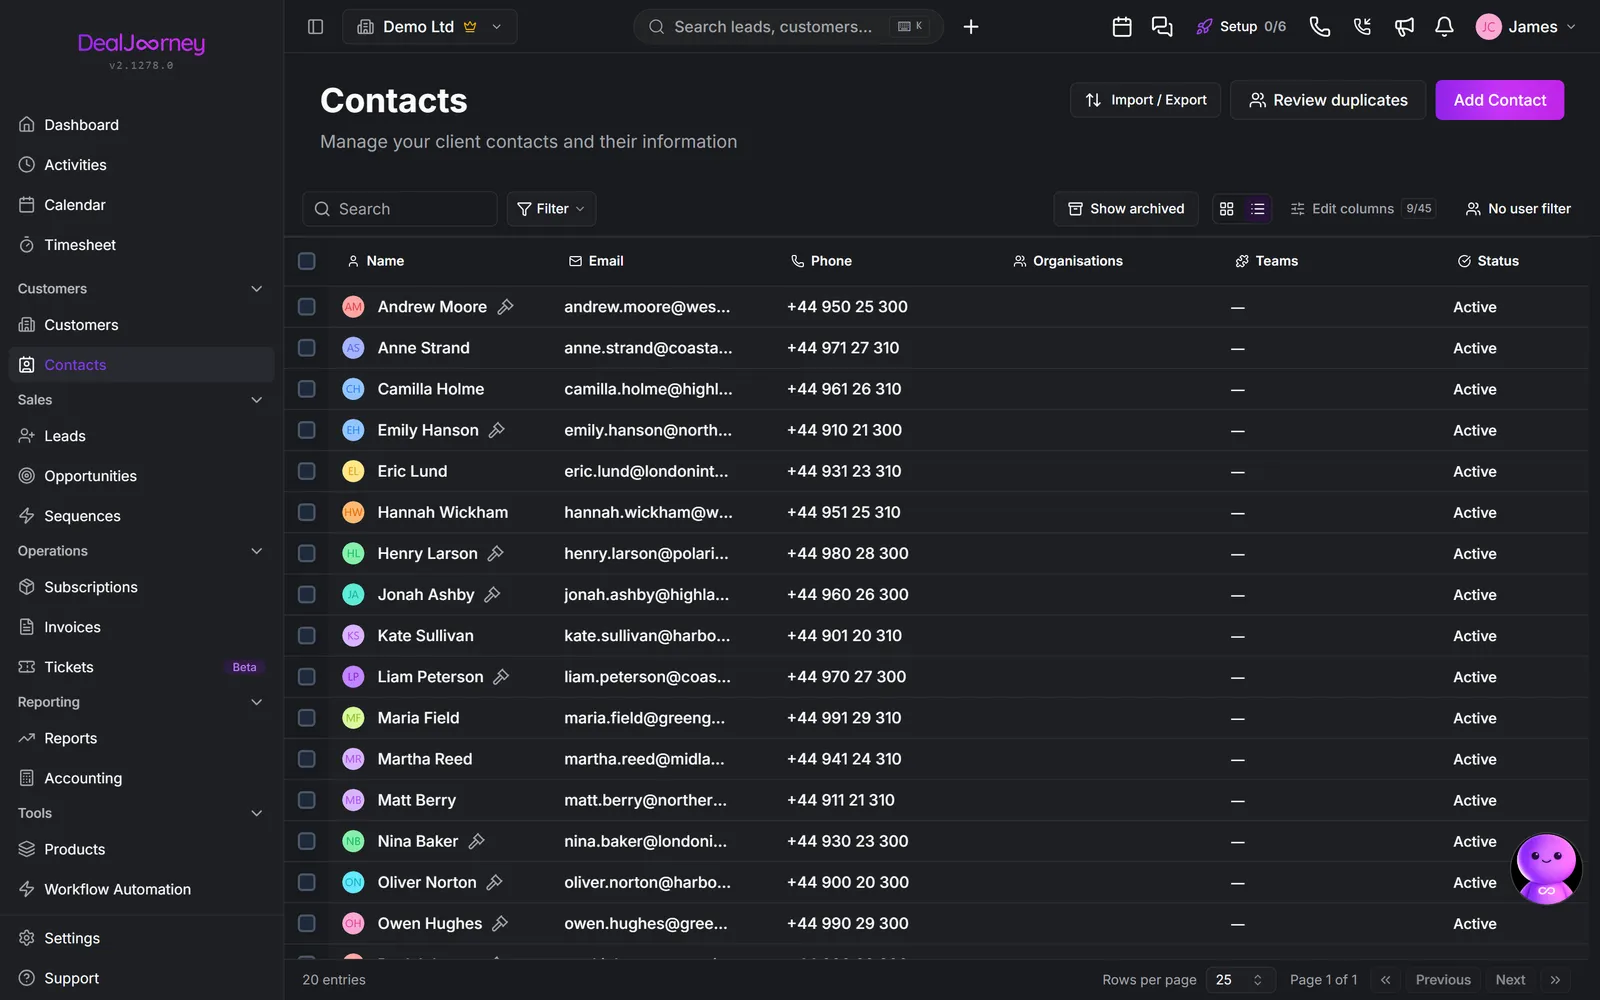The width and height of the screenshot is (1600, 1000).
Task: Go to Workflow Automation page
Action: tap(117, 889)
